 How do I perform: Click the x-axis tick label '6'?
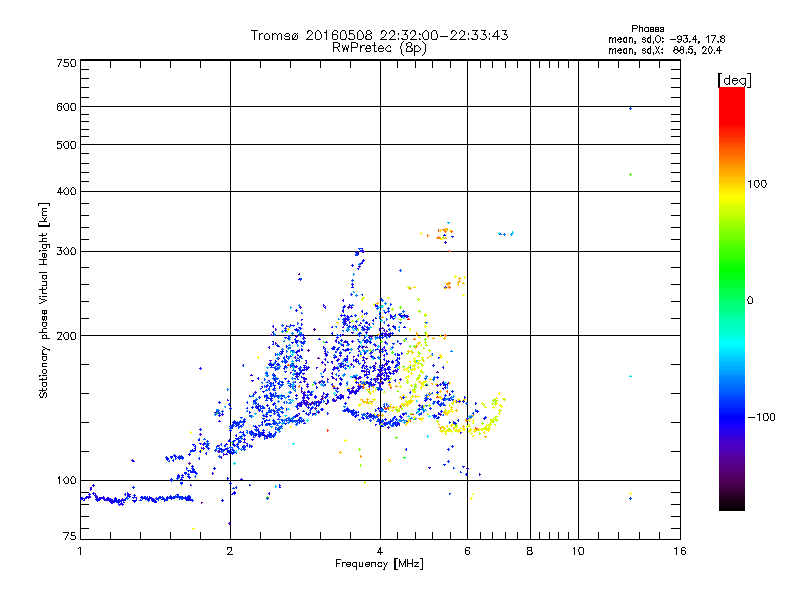[x=467, y=551]
